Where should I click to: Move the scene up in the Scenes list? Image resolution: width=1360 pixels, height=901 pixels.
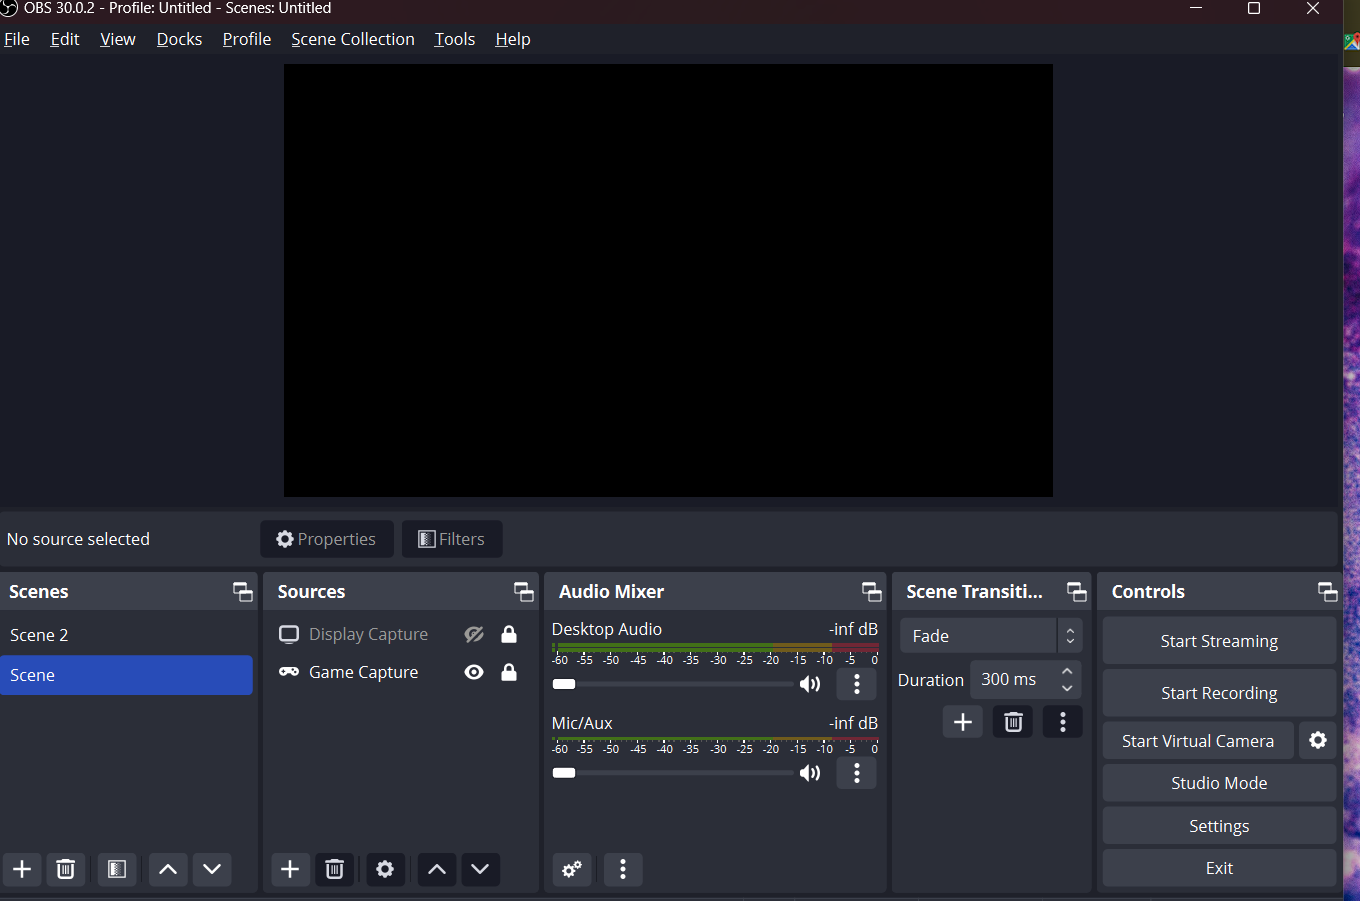coord(168,869)
